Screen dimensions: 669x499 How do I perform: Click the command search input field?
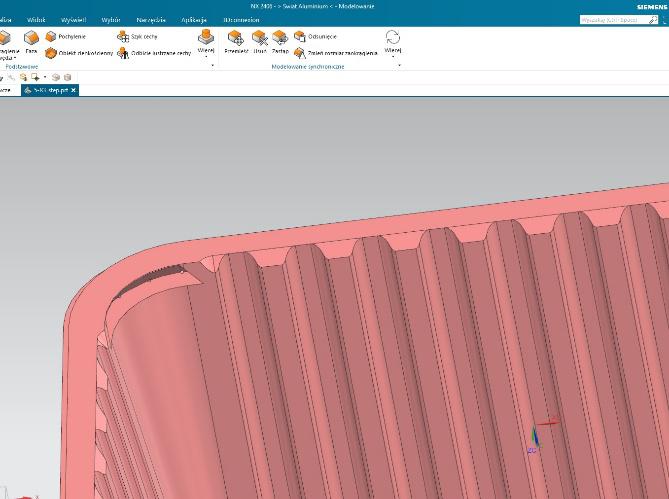[610, 19]
